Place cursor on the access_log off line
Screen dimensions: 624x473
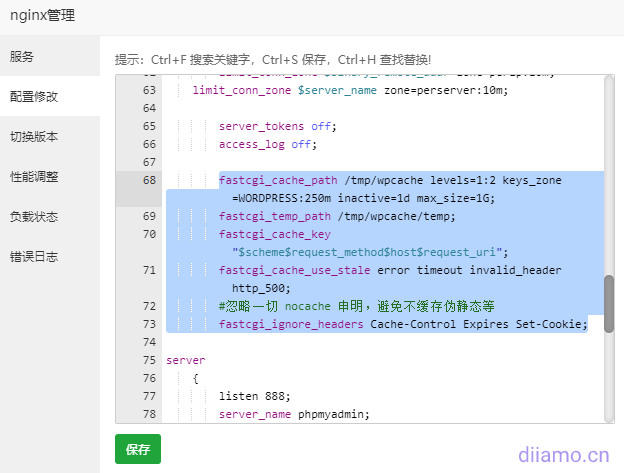click(x=266, y=144)
